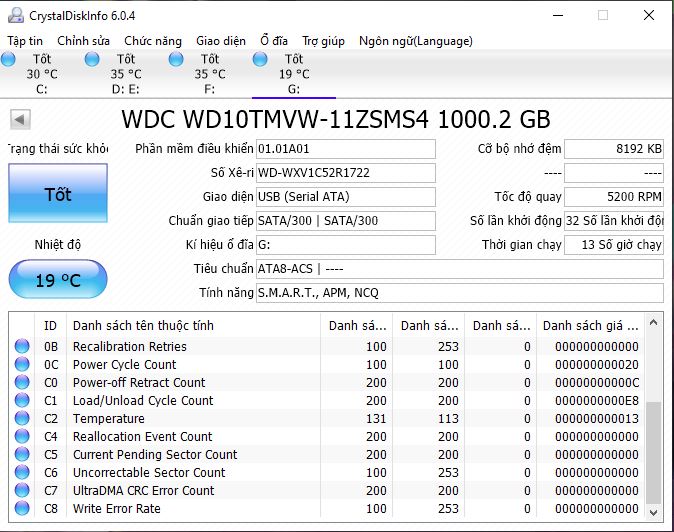674x532 pixels.
Task: Click the blue status orb for drive G:
Action: pyautogui.click(x=260, y=59)
